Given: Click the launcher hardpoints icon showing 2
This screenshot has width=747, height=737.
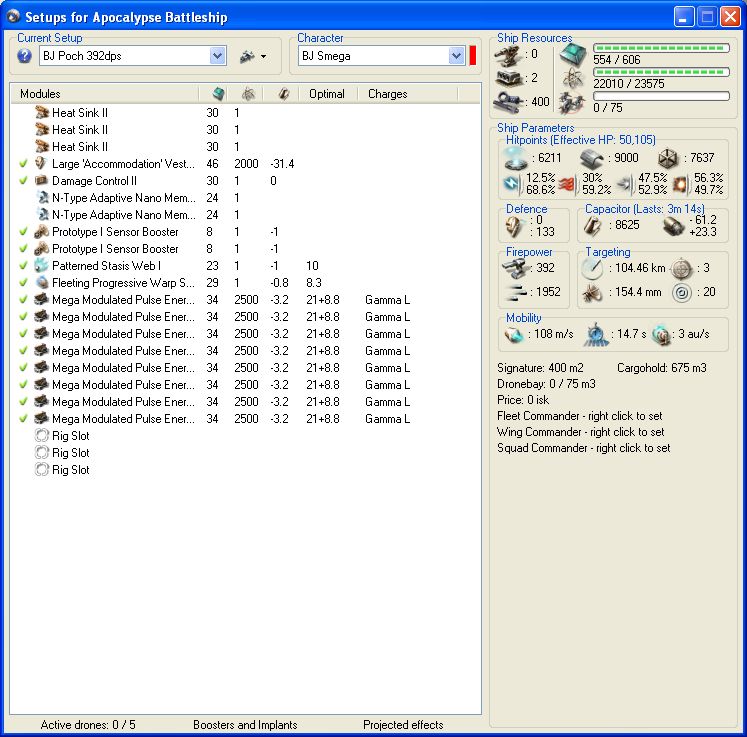Looking at the screenshot, I should coord(509,78).
